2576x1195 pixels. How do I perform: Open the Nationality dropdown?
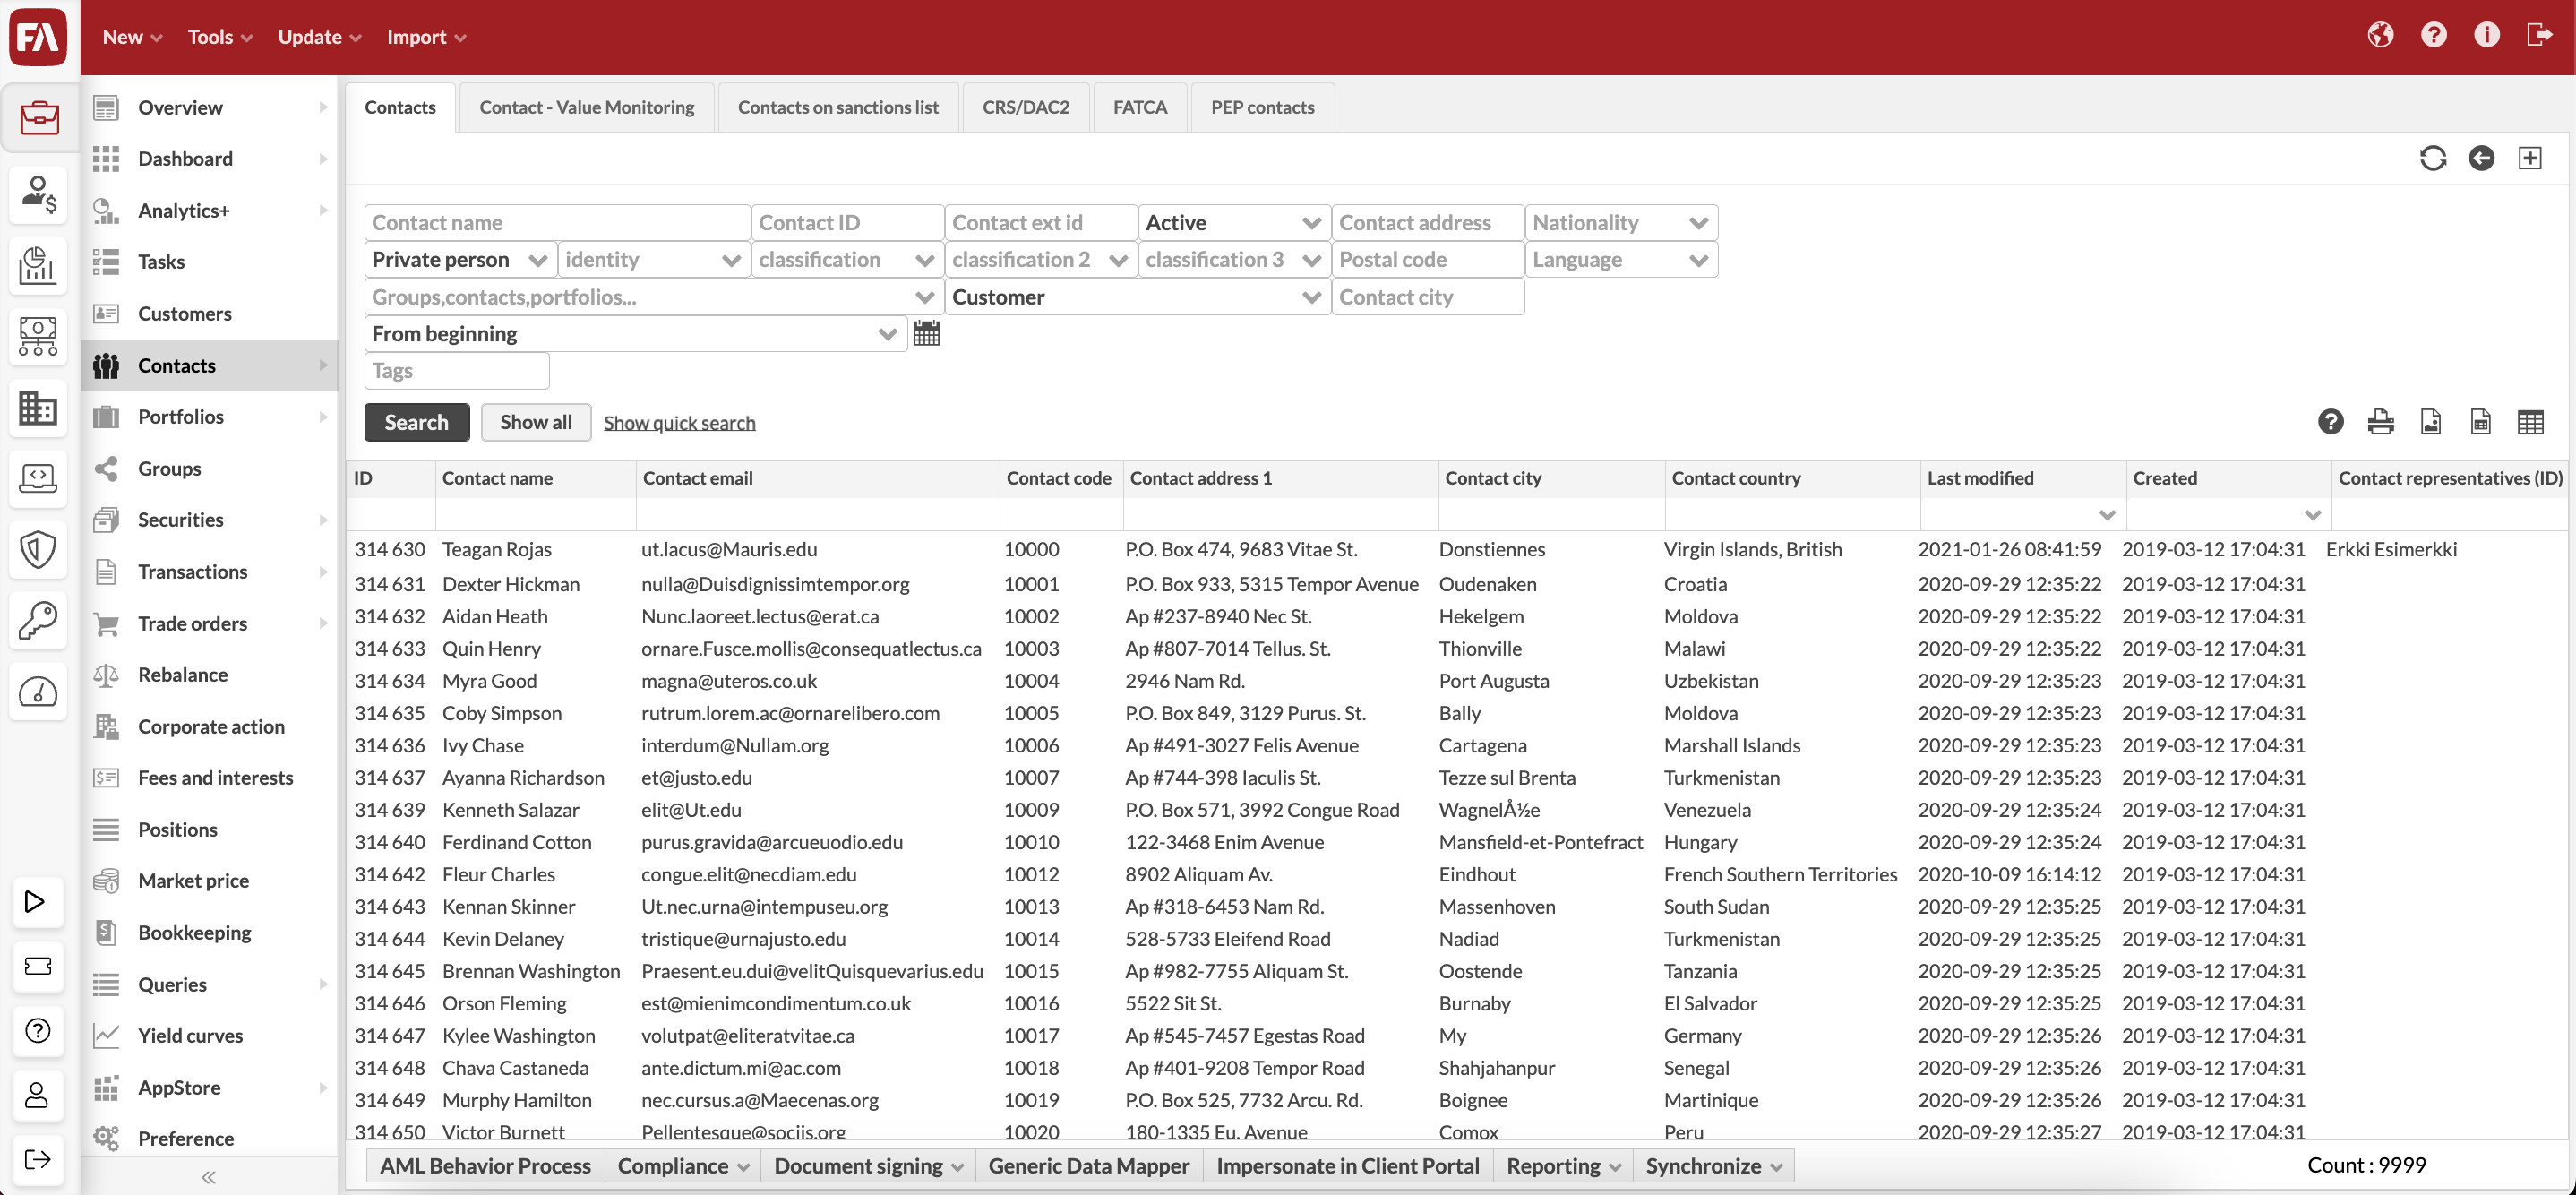[x=1620, y=222]
